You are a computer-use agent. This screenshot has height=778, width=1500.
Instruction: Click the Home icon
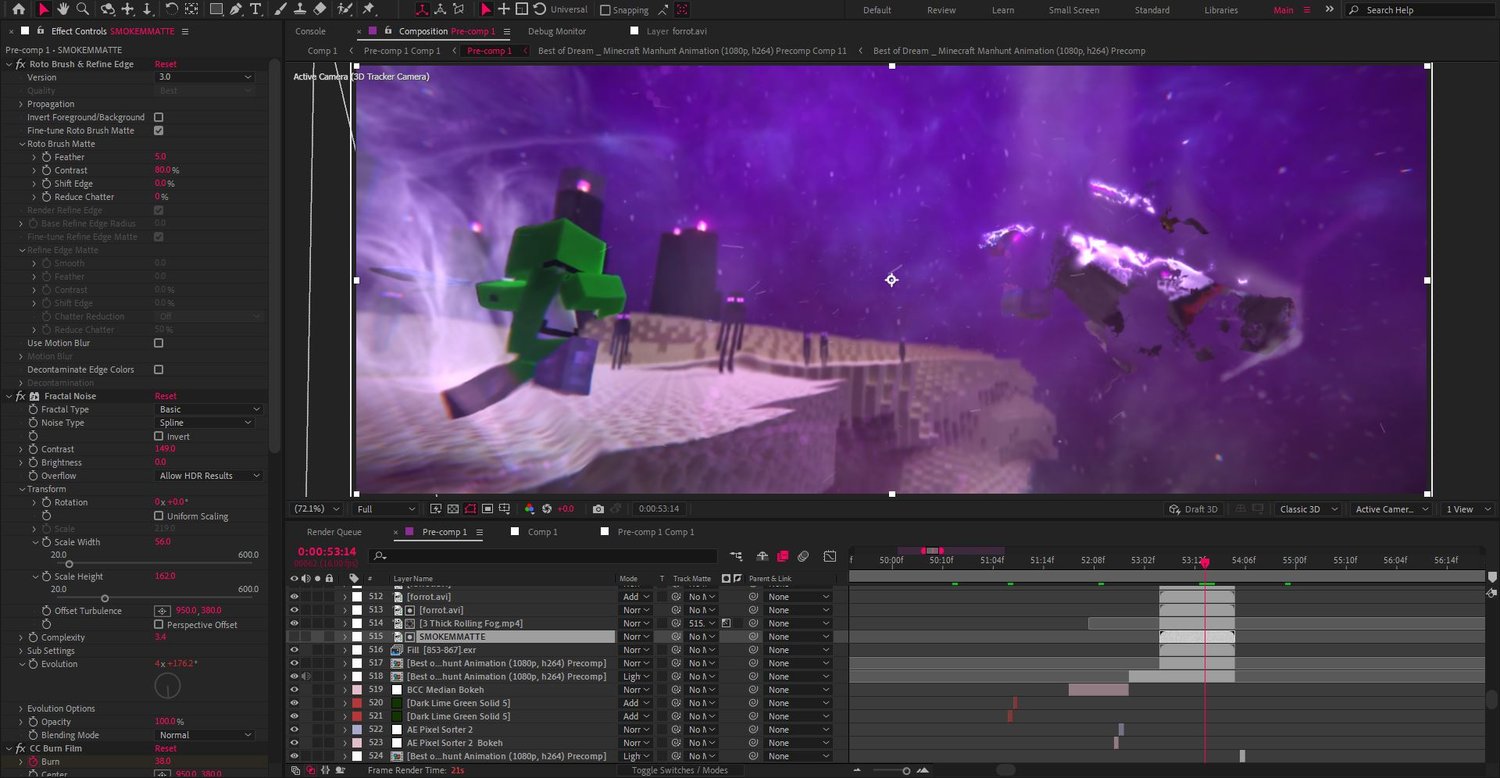[x=18, y=9]
